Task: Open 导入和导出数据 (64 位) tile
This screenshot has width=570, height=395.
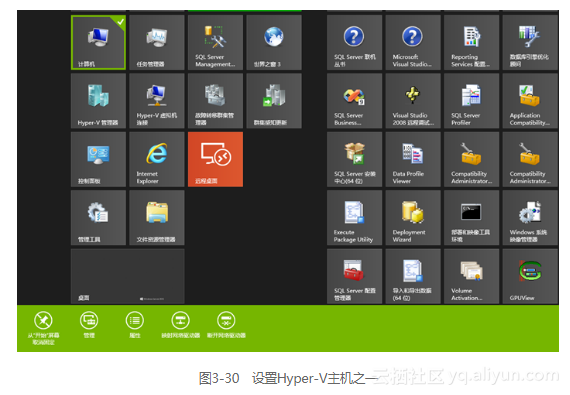Action: click(x=413, y=277)
